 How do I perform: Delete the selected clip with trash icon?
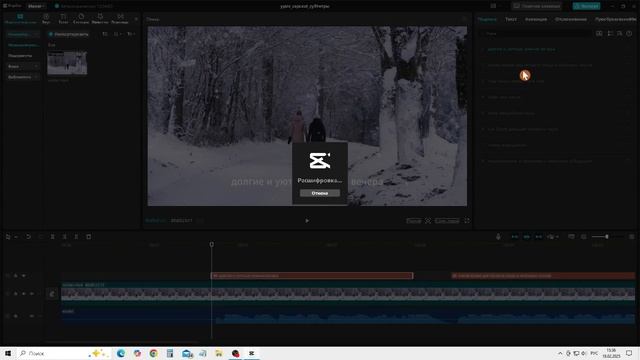tap(89, 237)
